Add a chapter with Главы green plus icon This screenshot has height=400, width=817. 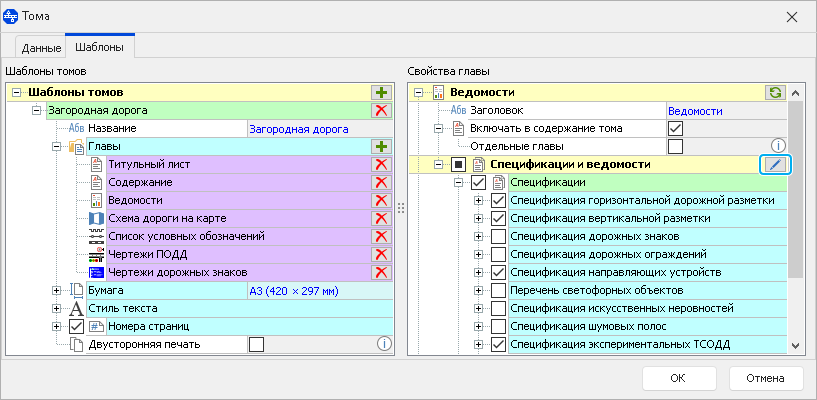point(381,147)
